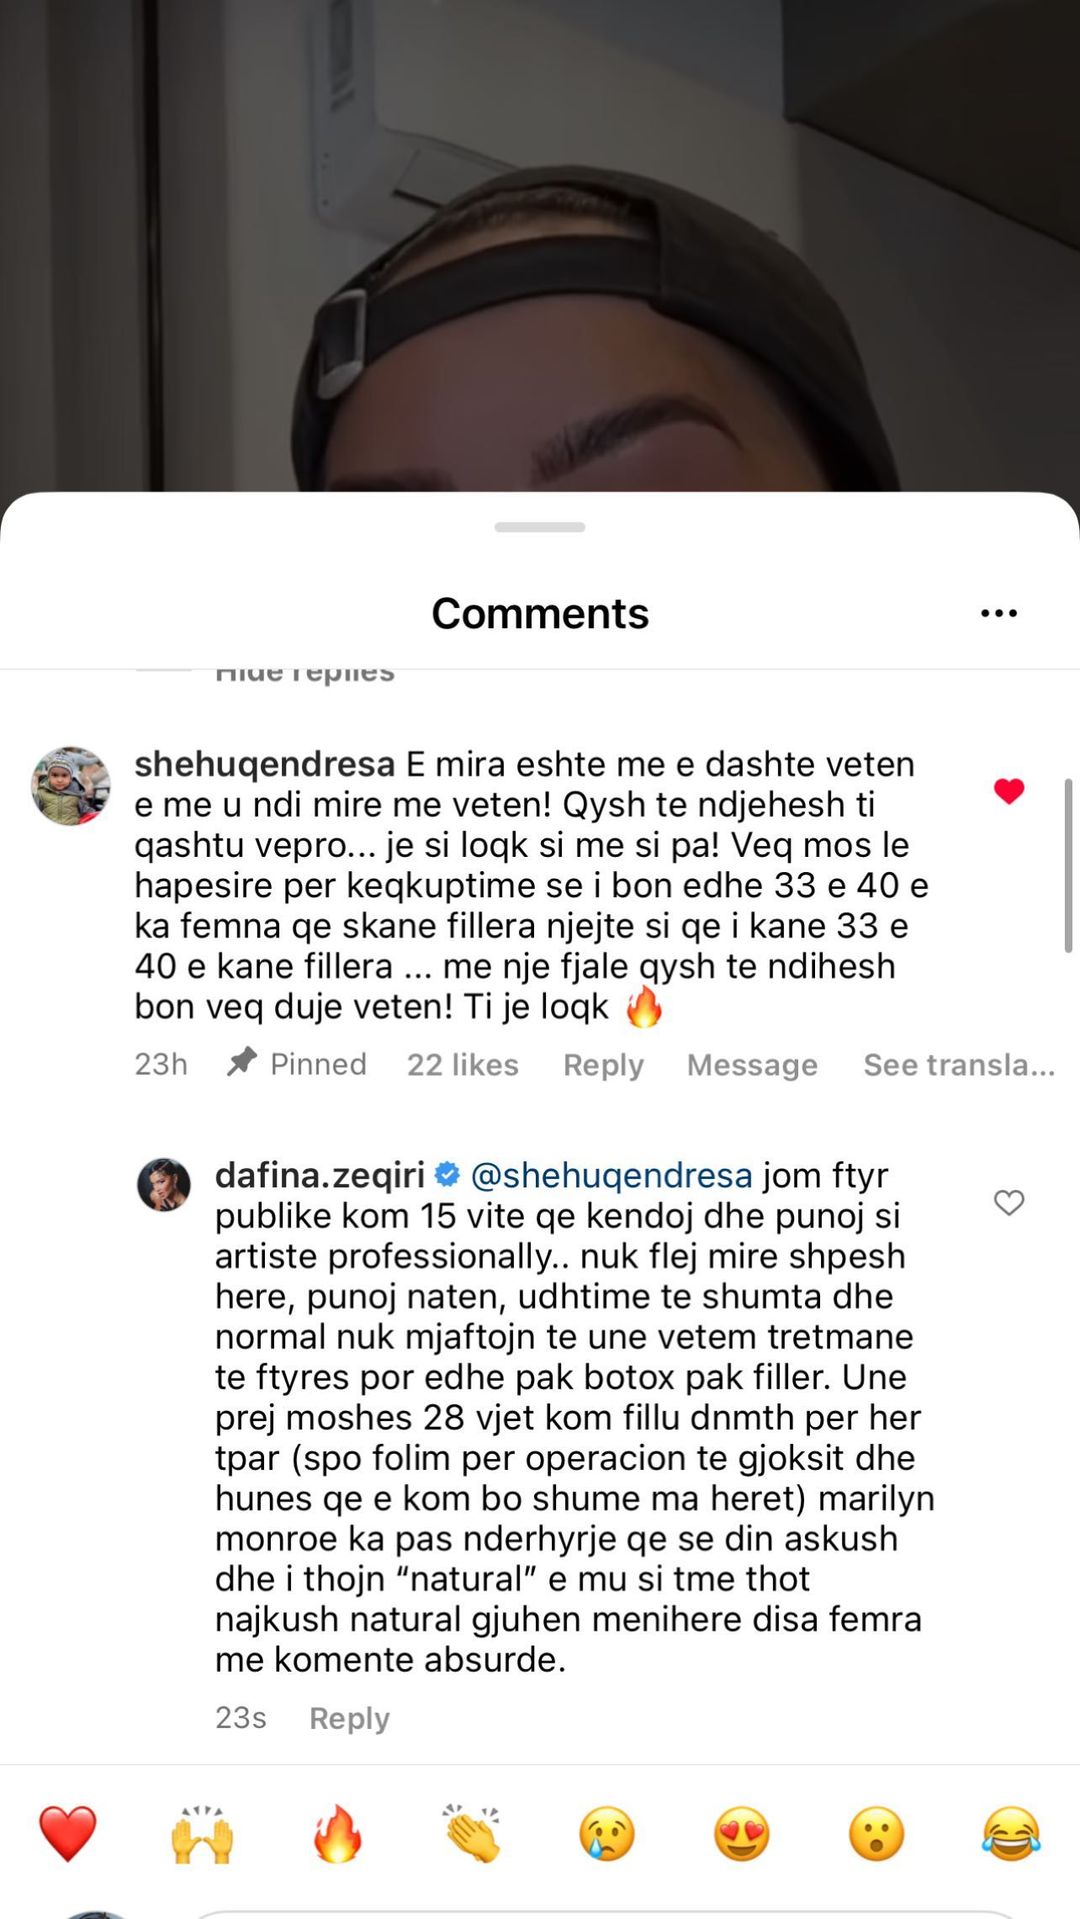Tap the red heart emoji quick reaction

(x=68, y=1834)
